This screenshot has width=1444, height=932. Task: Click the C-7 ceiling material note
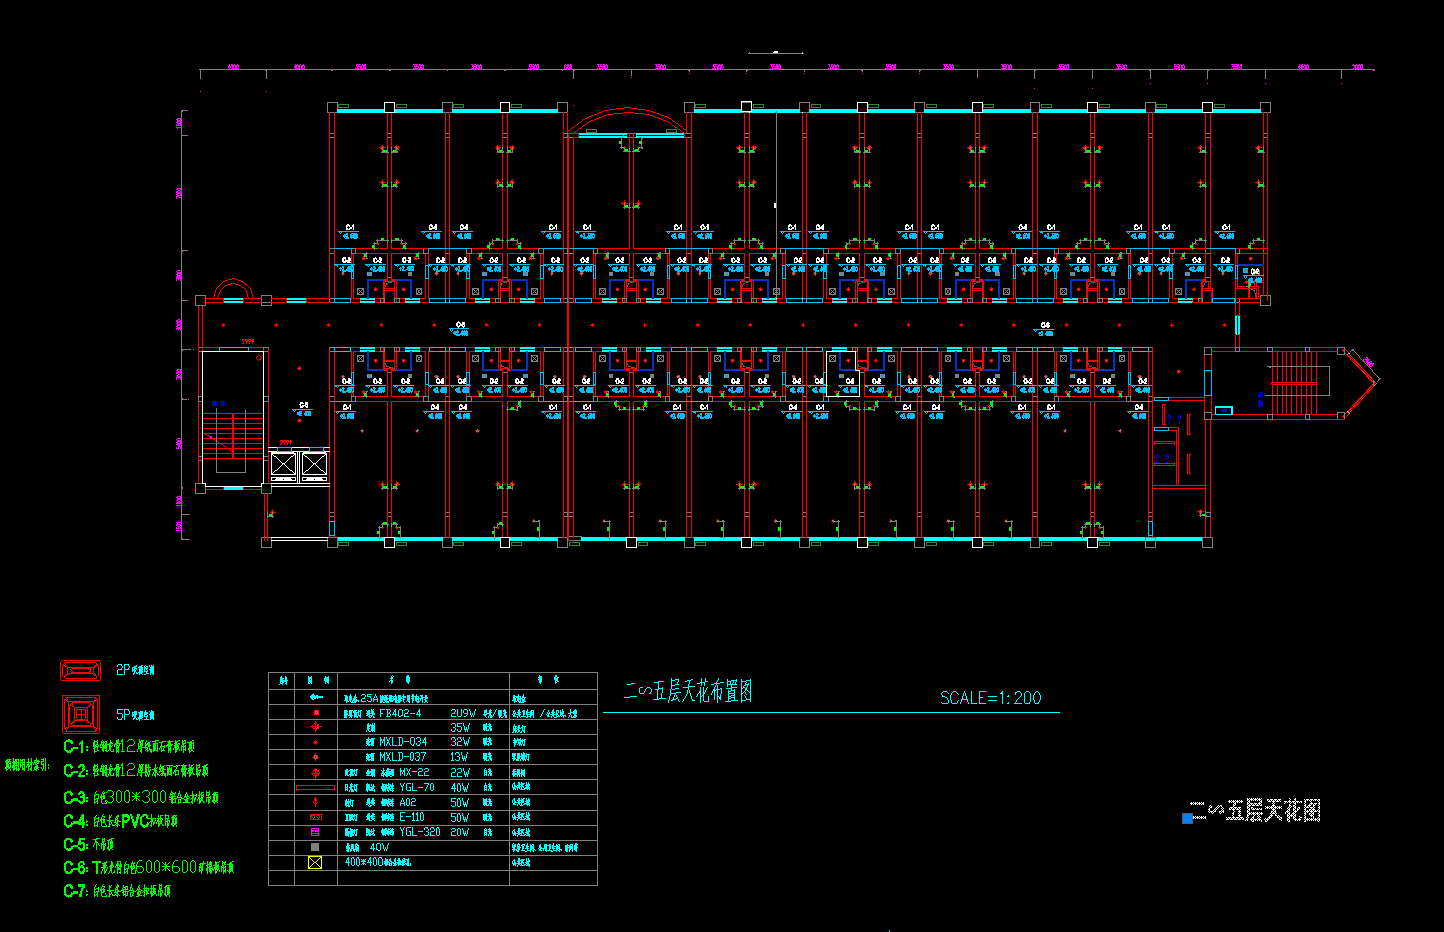tap(117, 891)
